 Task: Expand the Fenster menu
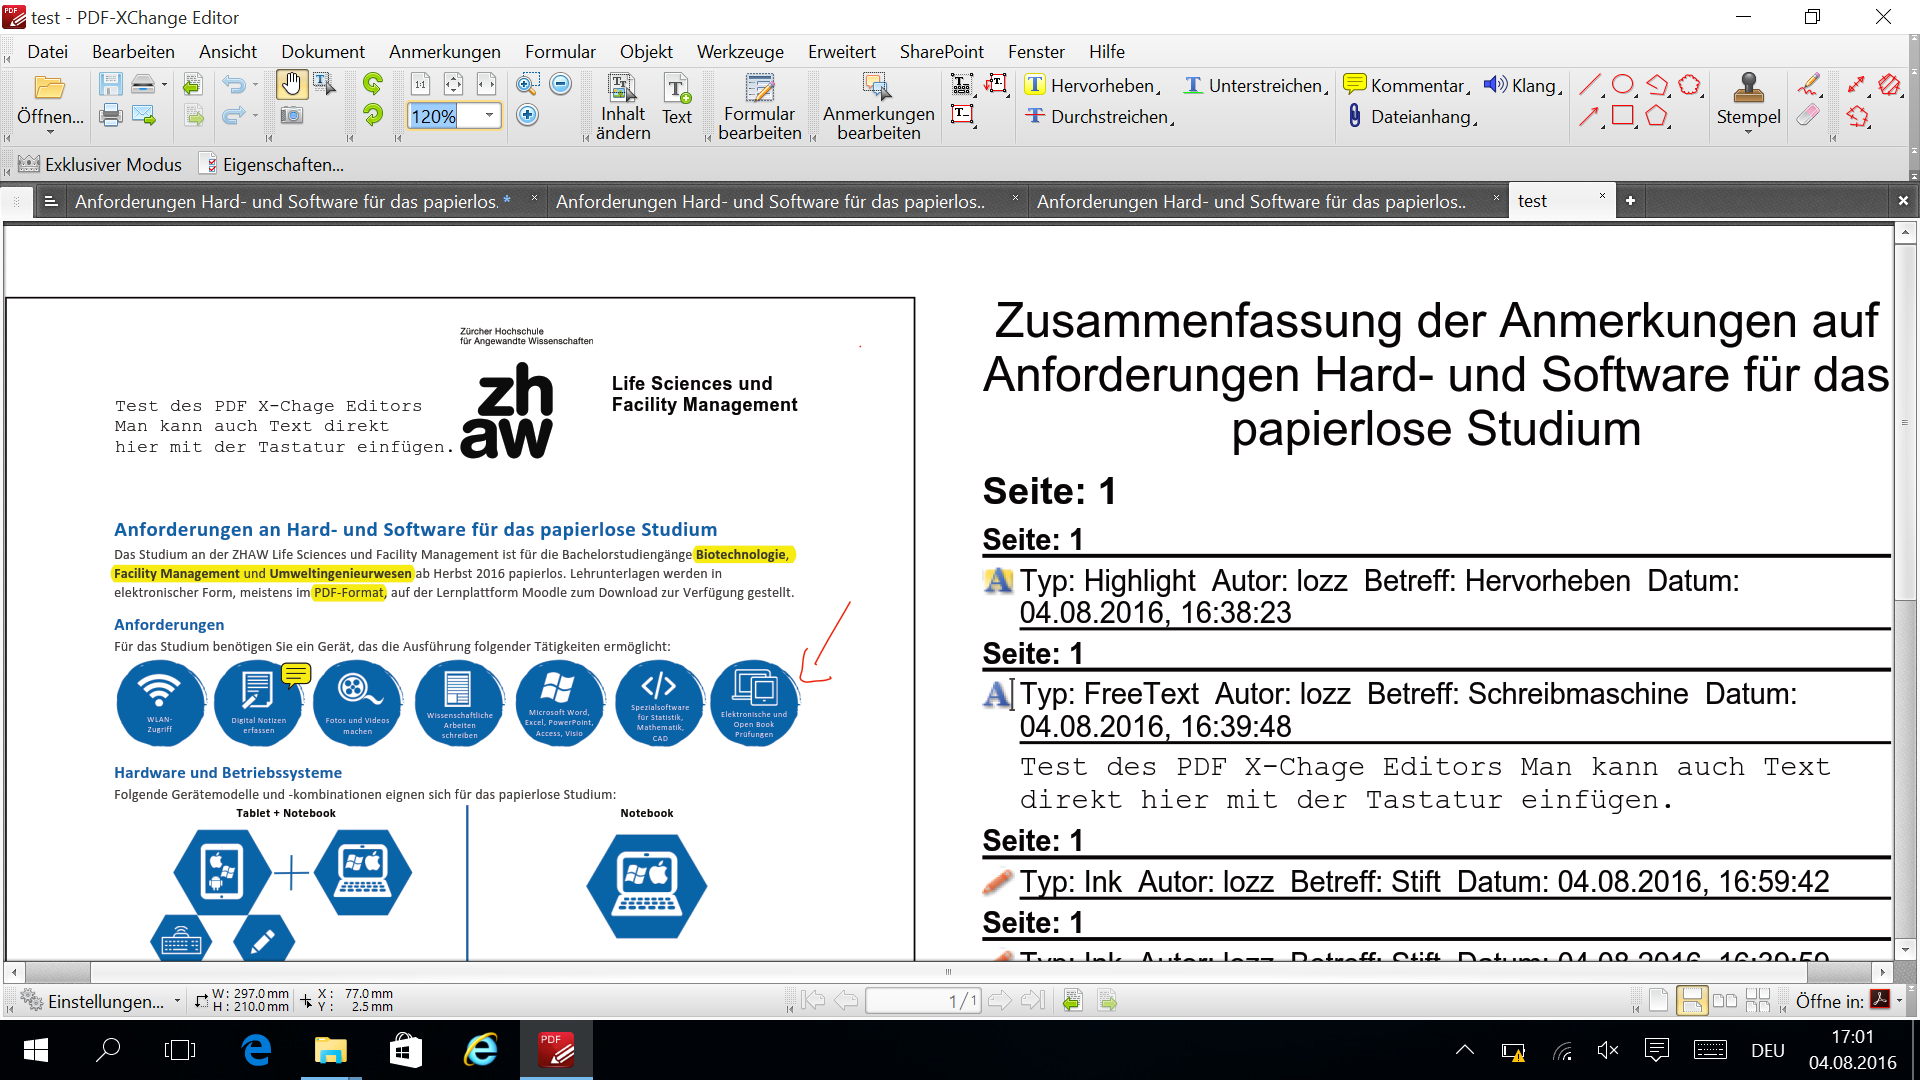click(x=1036, y=51)
